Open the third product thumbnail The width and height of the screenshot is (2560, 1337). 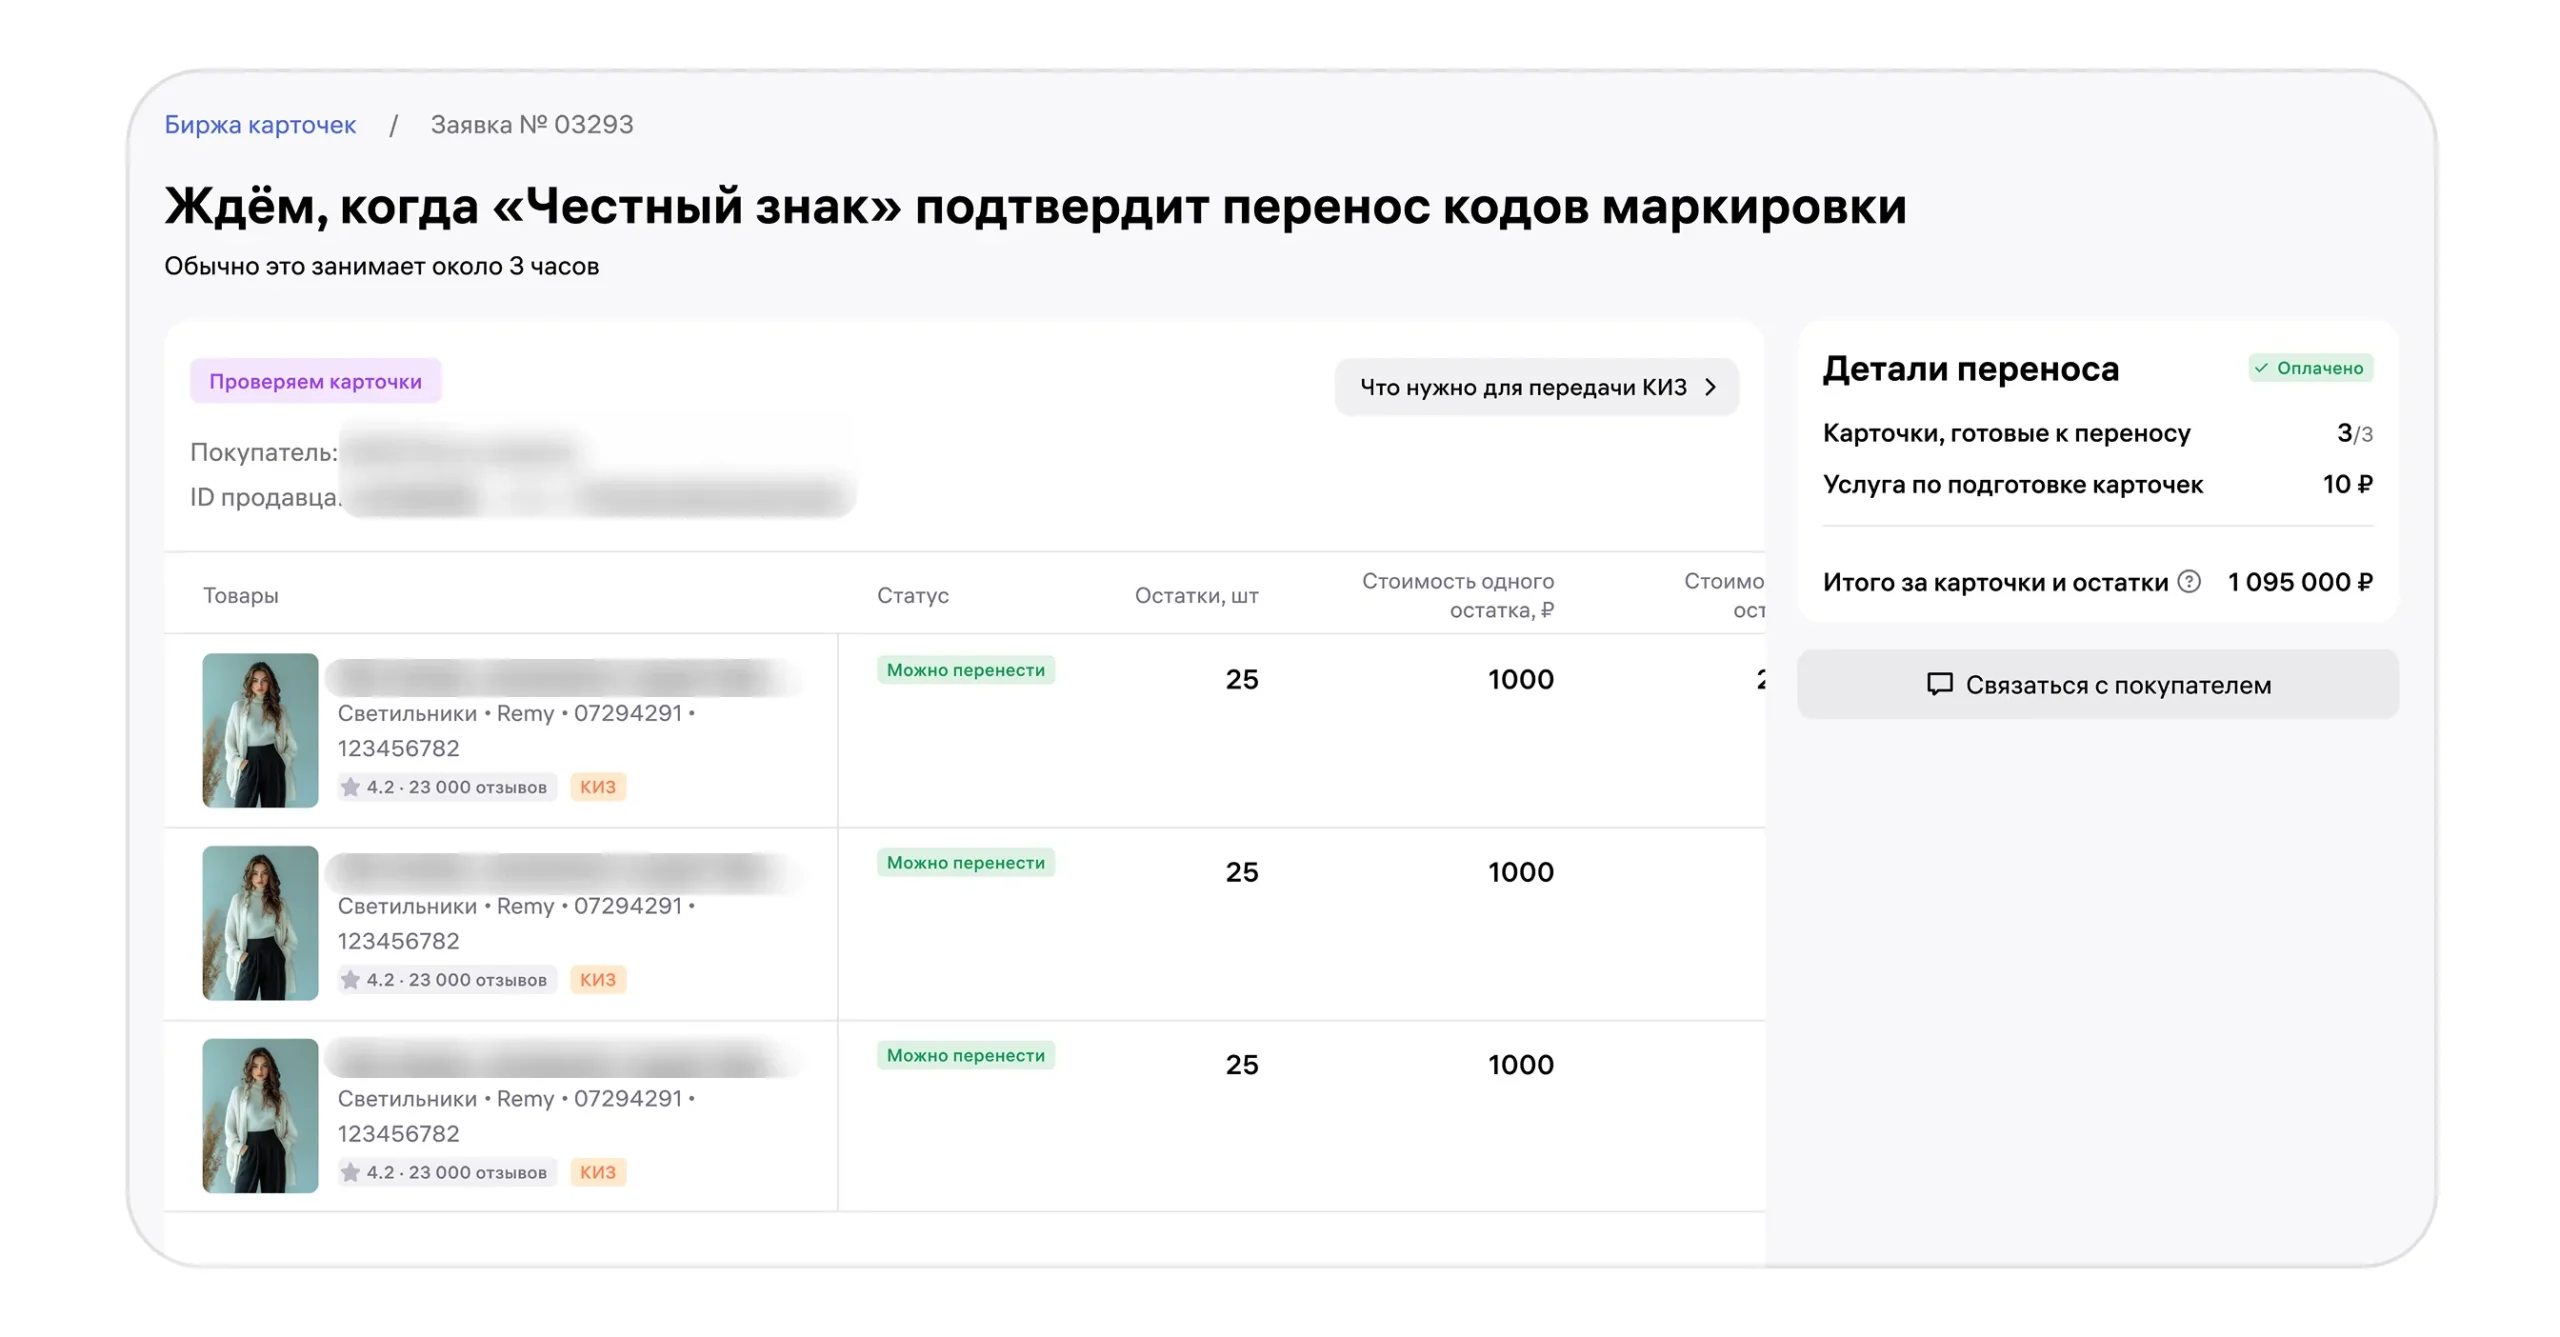click(x=260, y=1116)
